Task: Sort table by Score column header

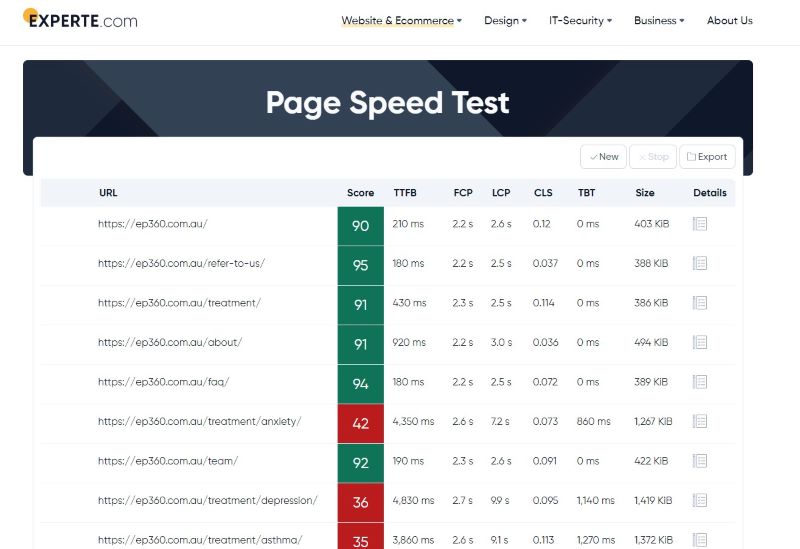Action: click(360, 193)
